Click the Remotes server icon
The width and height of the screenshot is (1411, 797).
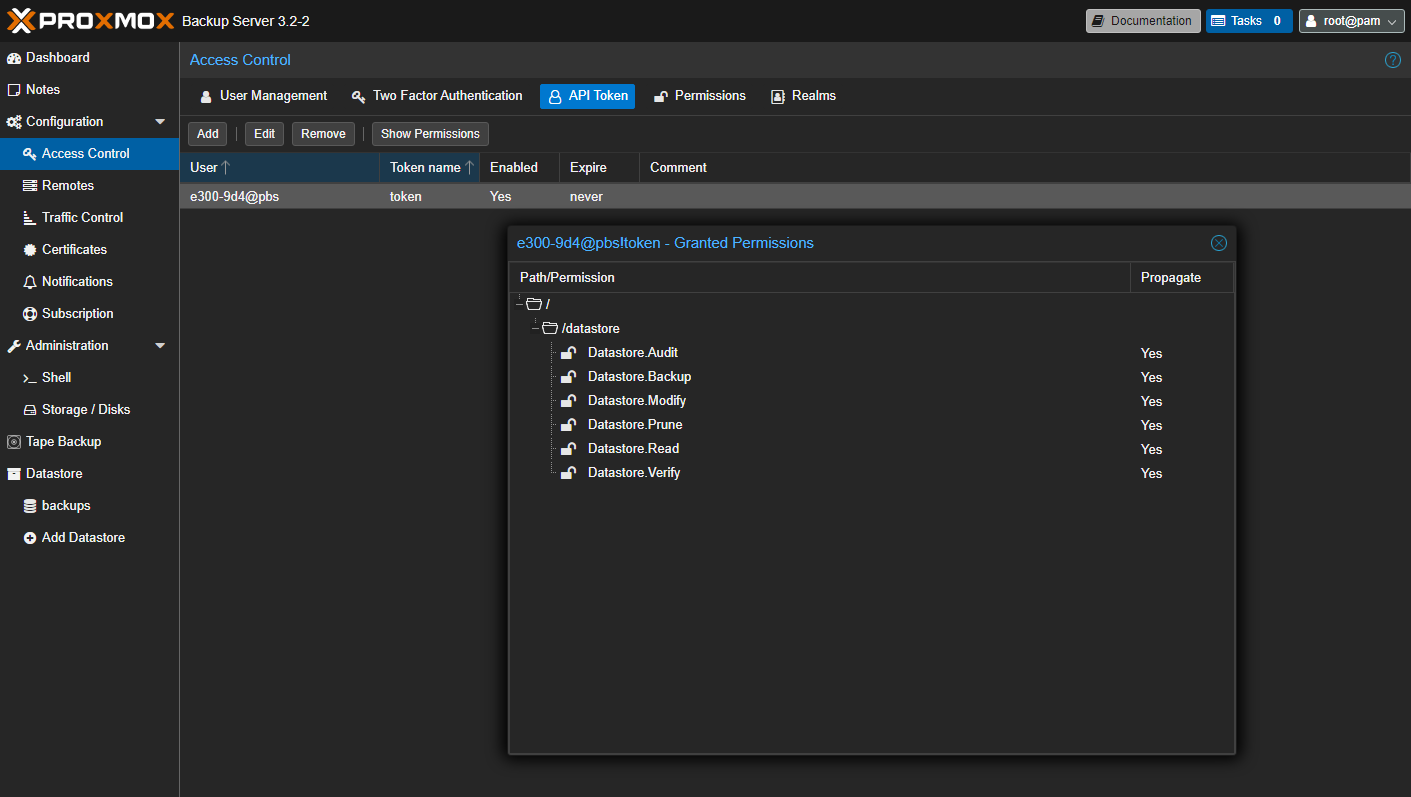(x=30, y=186)
